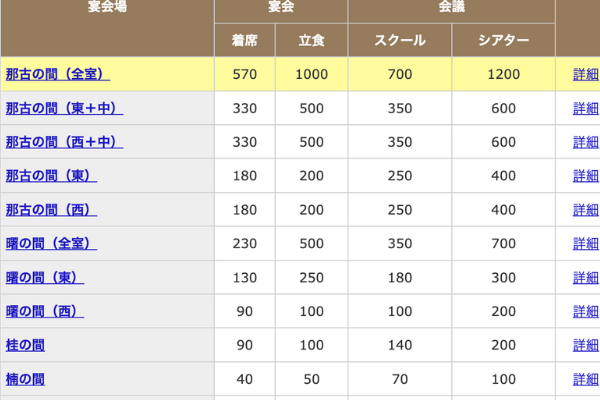The width and height of the screenshot is (600, 400).
Task: Show 詳細 for 曙の間（全室）
Action: (x=586, y=243)
